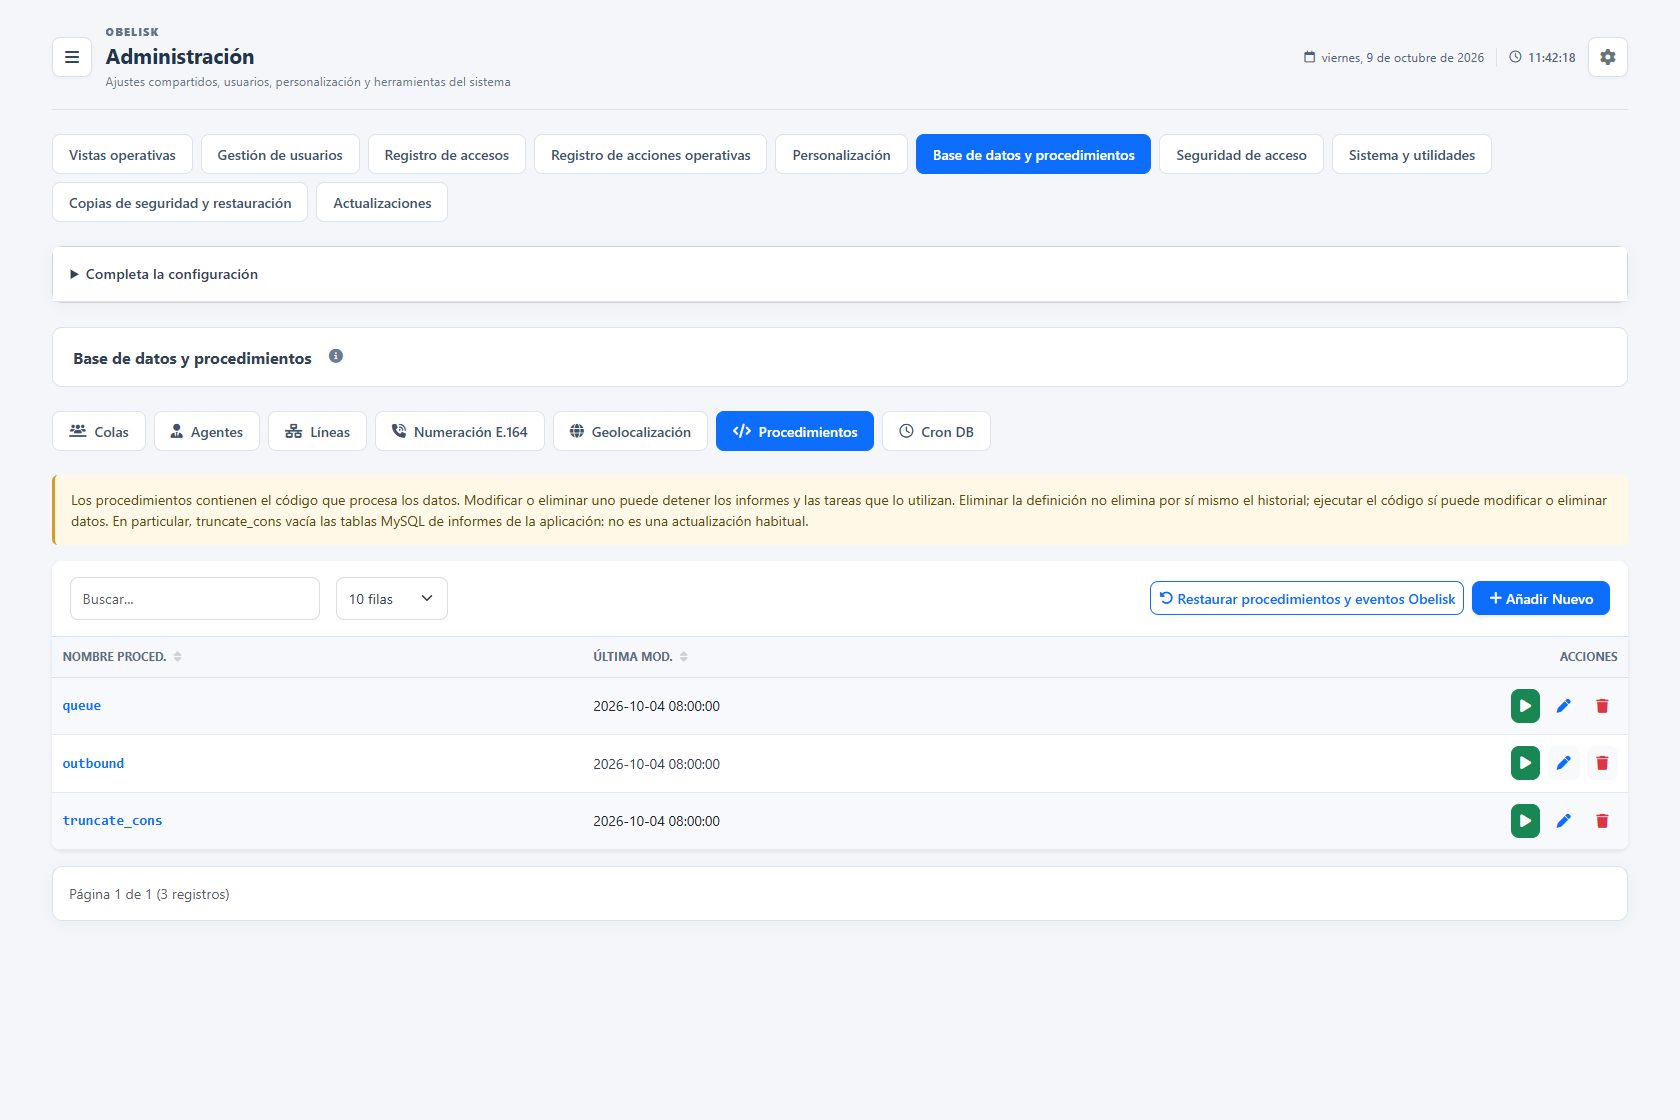Select the Personalización tab
The width and height of the screenshot is (1680, 1120).
tap(841, 155)
